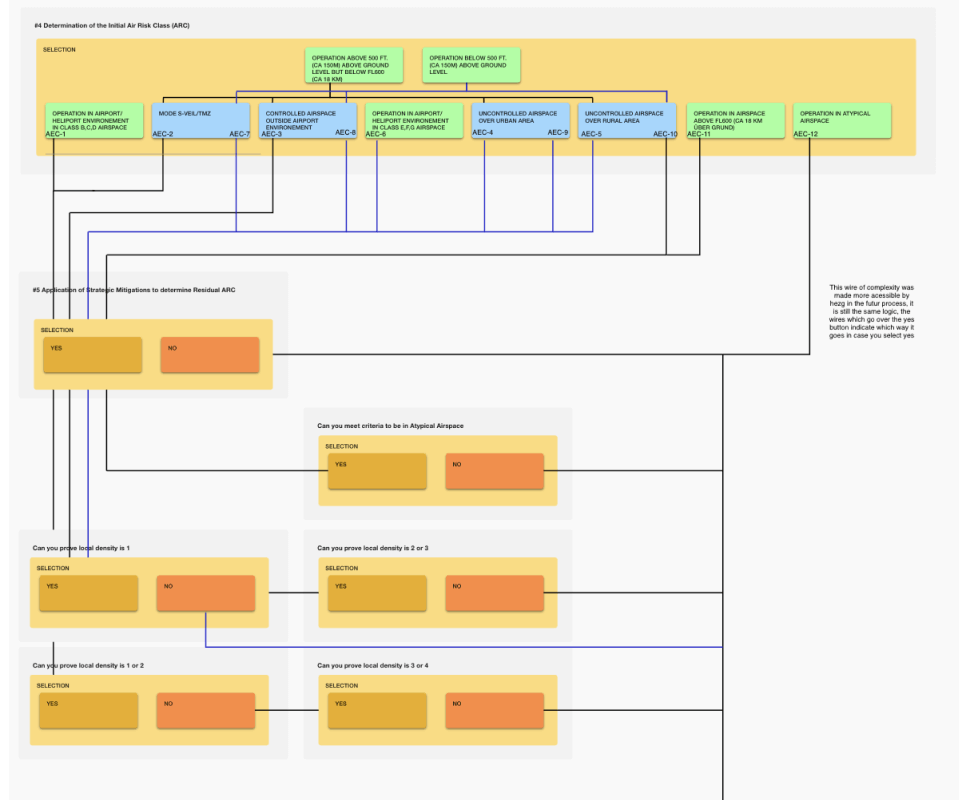Click the 'Can you prove local density is 1' heading
This screenshot has height=800, width=970.
81,548
